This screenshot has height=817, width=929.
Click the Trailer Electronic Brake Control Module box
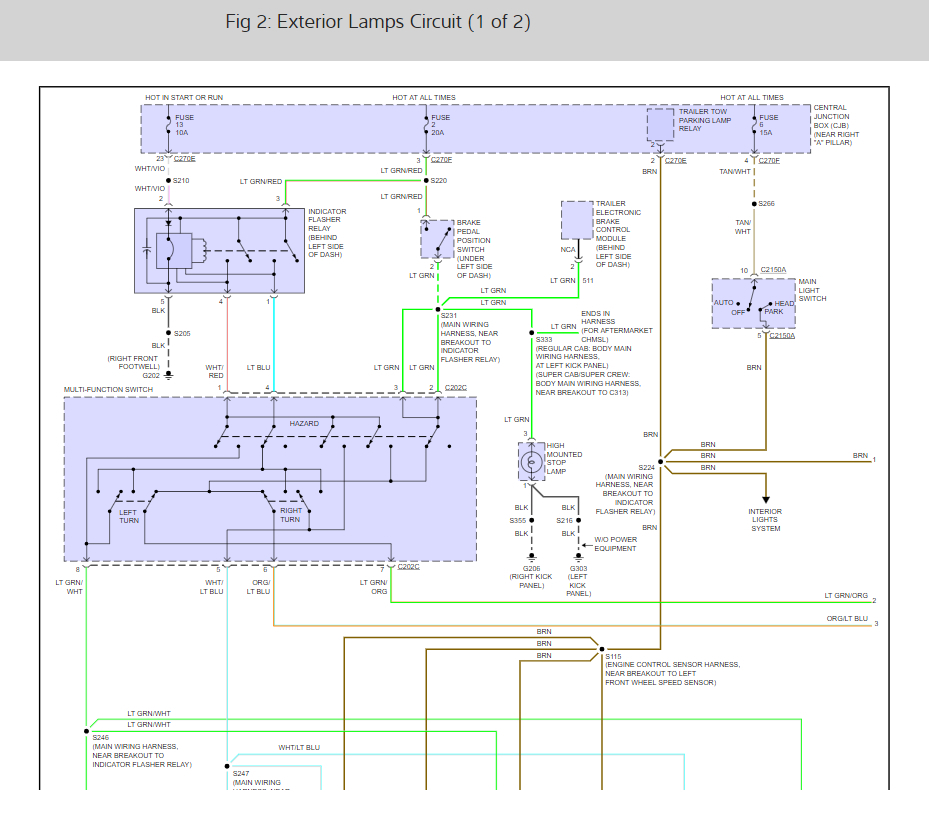coord(577,220)
